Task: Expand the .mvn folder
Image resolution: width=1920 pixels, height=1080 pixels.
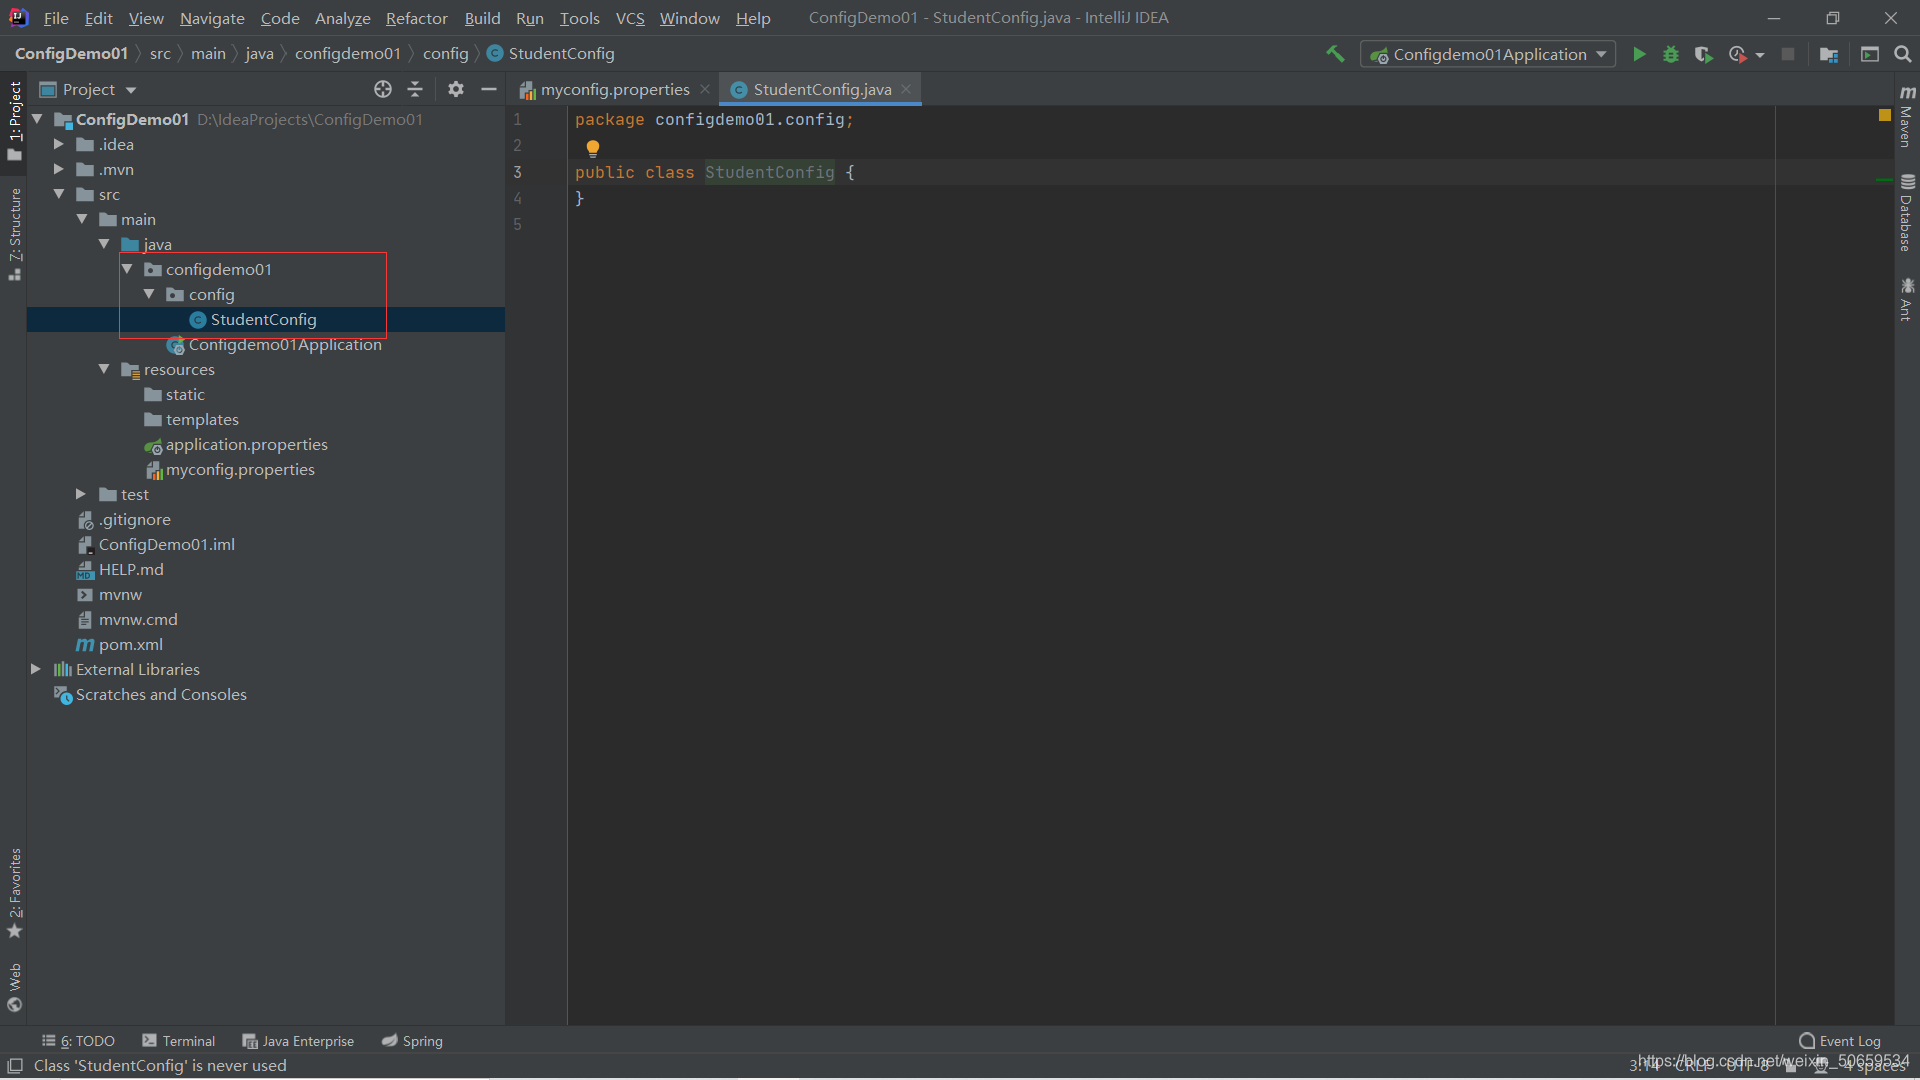Action: (x=59, y=169)
